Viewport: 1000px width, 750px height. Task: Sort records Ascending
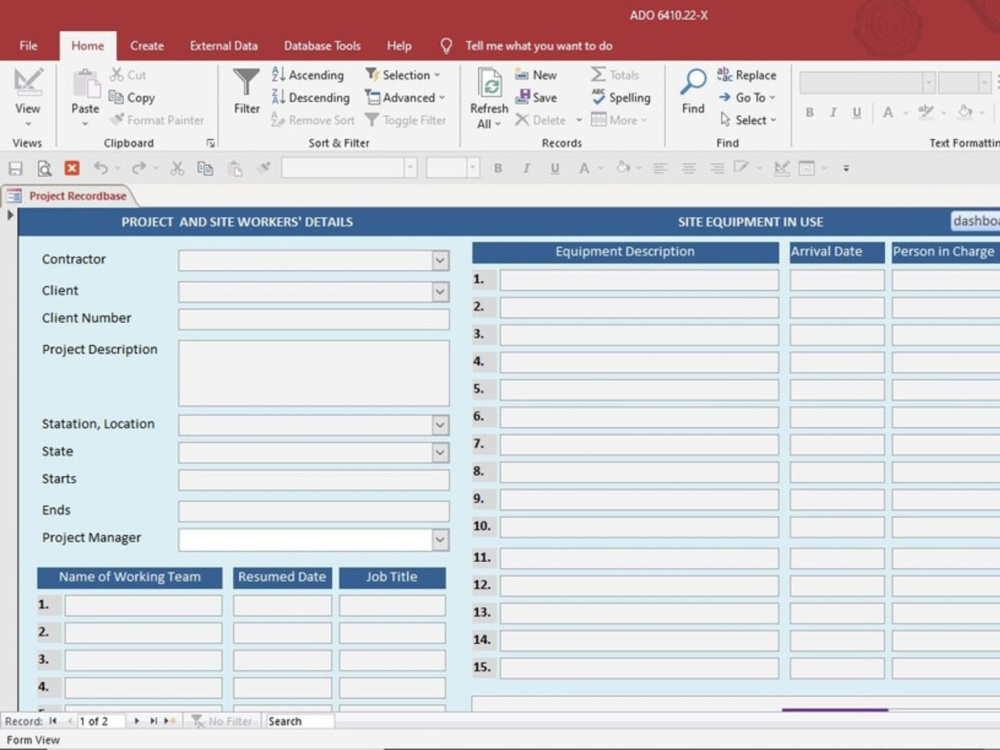(307, 75)
